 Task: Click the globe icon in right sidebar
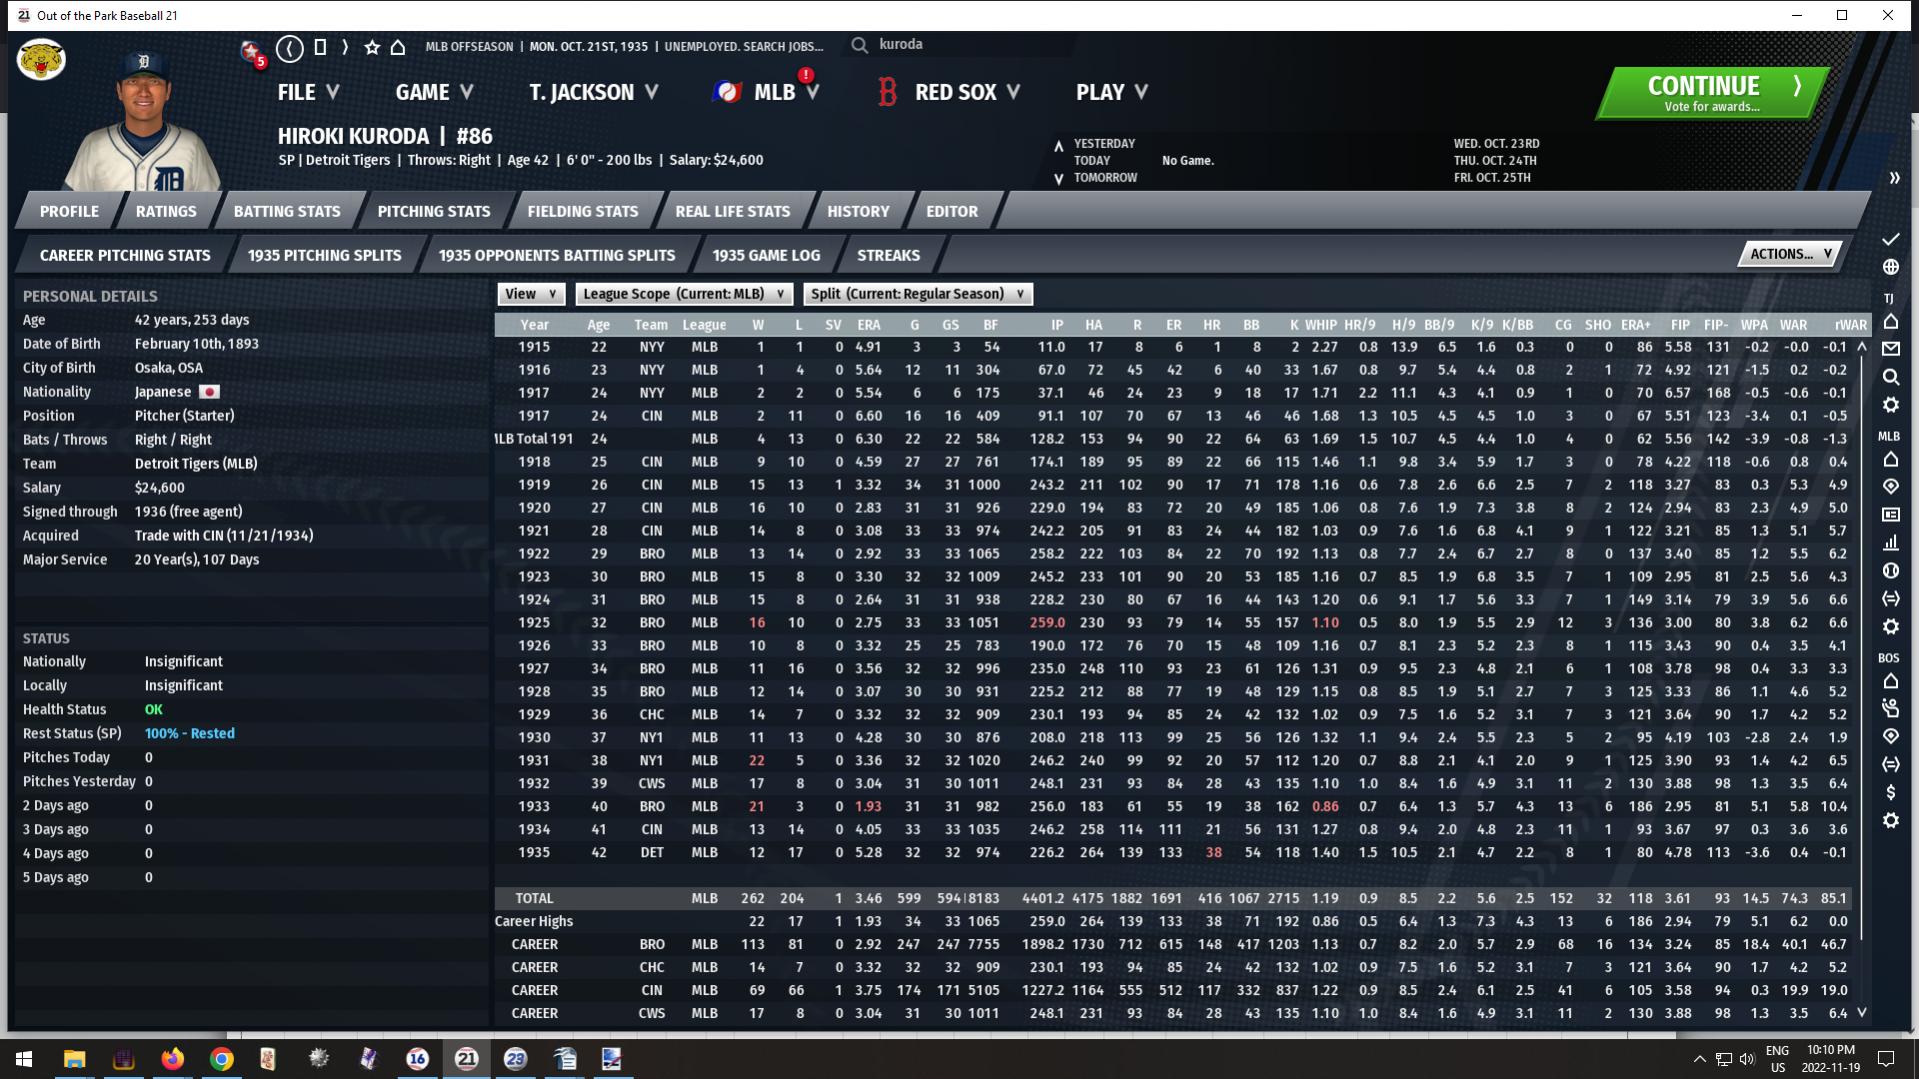pos(1890,267)
